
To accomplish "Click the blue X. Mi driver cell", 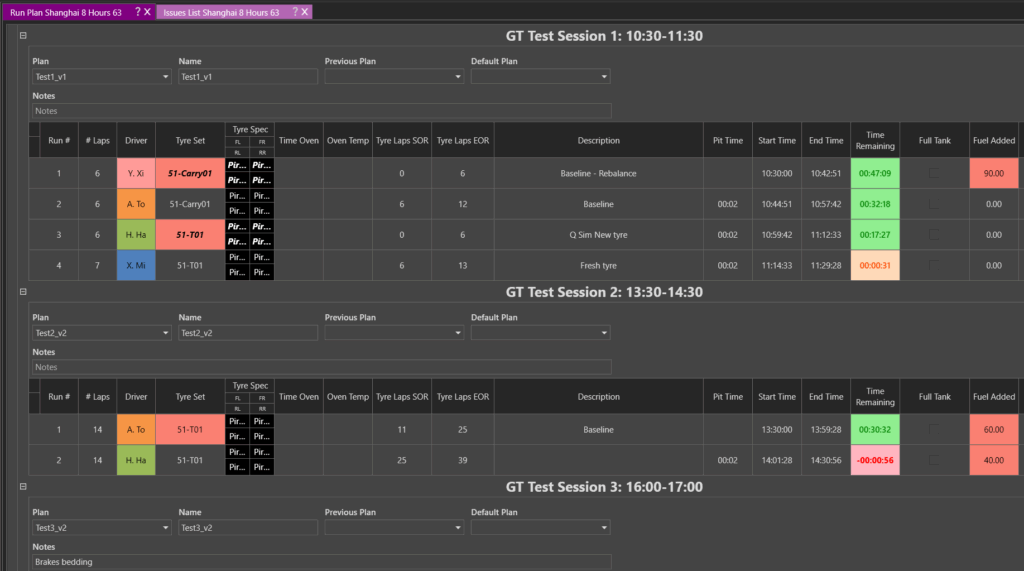I will pos(136,265).
